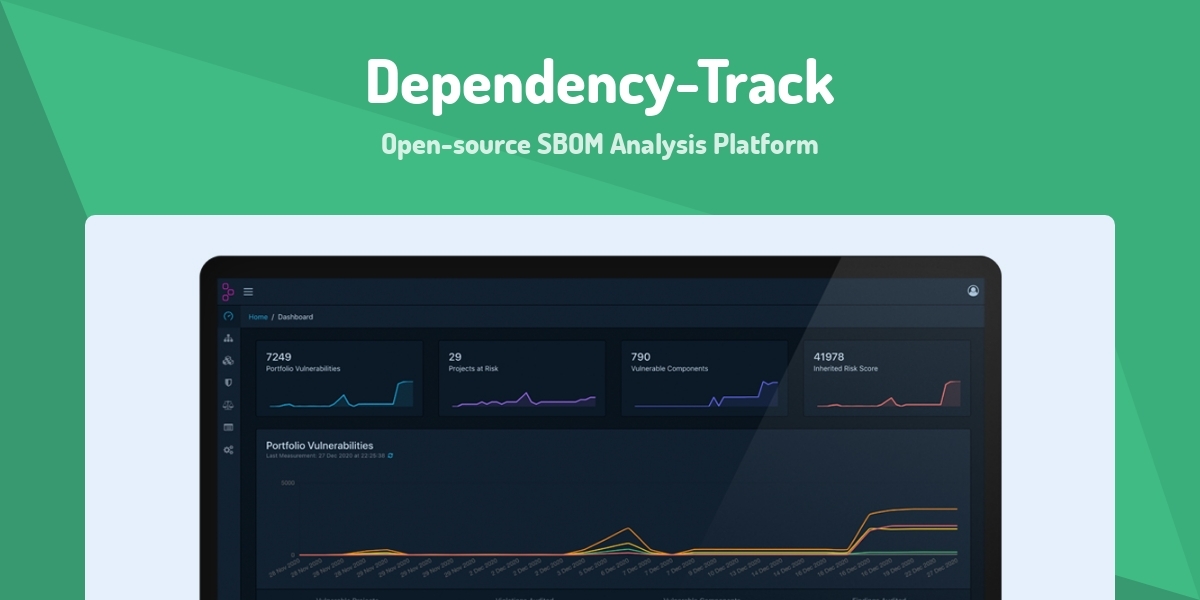This screenshot has height=600, width=1200.
Task: Select the 7249 Portfolio Vulnerabilities card
Action: coord(340,378)
